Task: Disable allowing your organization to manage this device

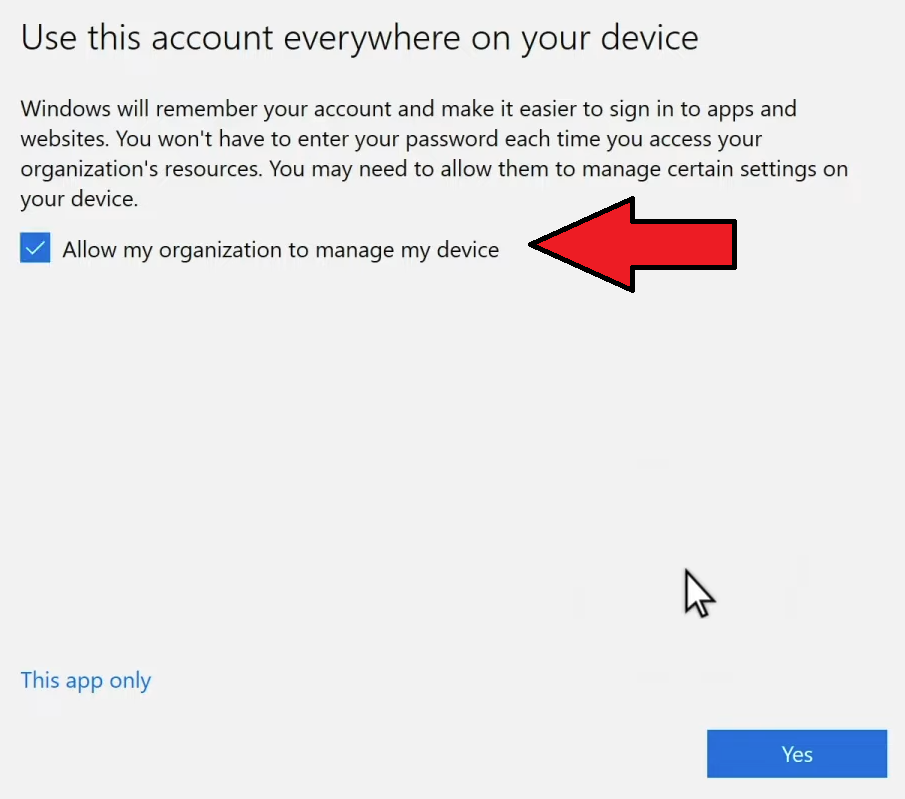Action: pos(35,247)
